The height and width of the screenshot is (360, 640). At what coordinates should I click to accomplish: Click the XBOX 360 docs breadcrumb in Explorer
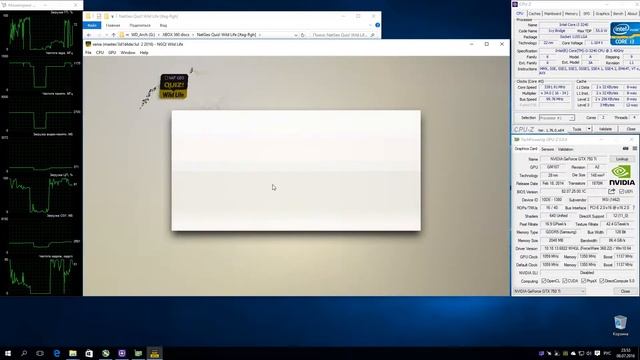[176, 35]
